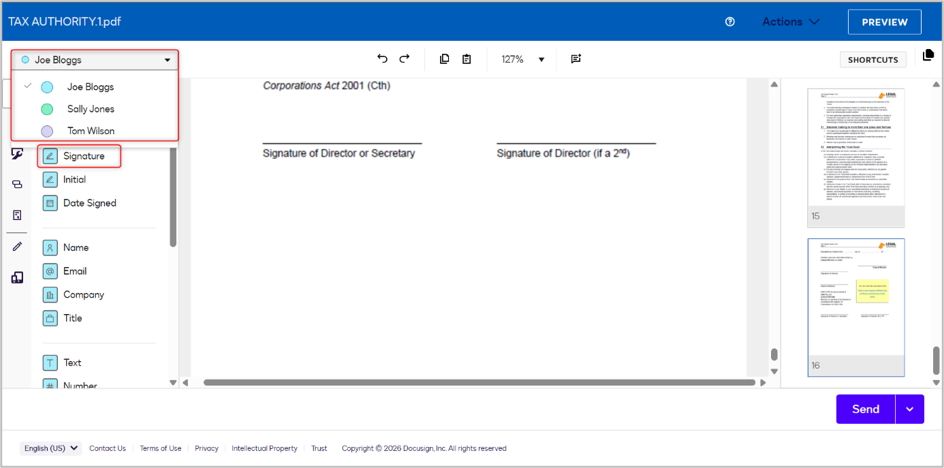Screen dimensions: 944x468
Task: Open the Terms of Use link
Action: [x=160, y=448]
